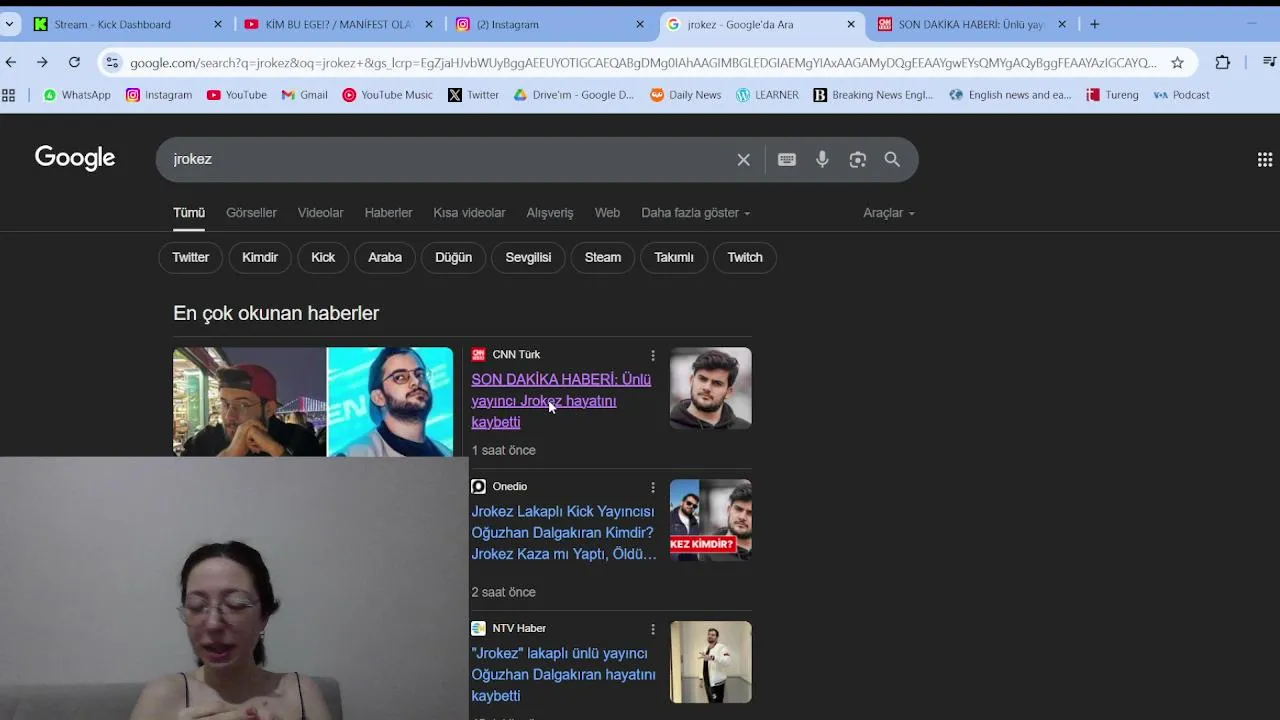Image resolution: width=1280 pixels, height=720 pixels.
Task: Go back to the previous page
Action: coord(11,62)
